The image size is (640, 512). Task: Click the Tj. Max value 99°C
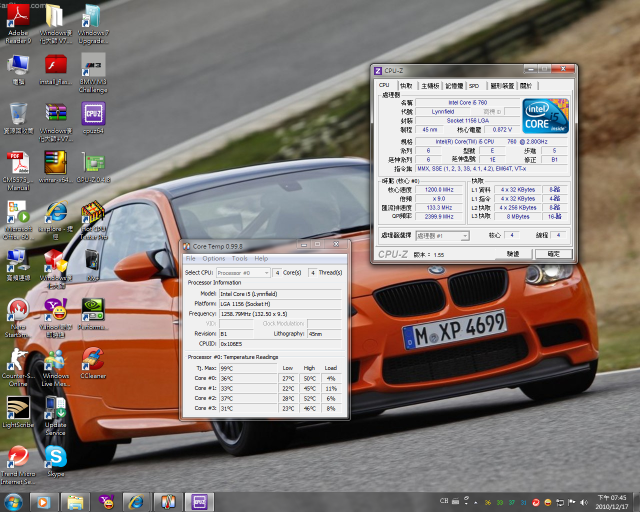pos(248,368)
